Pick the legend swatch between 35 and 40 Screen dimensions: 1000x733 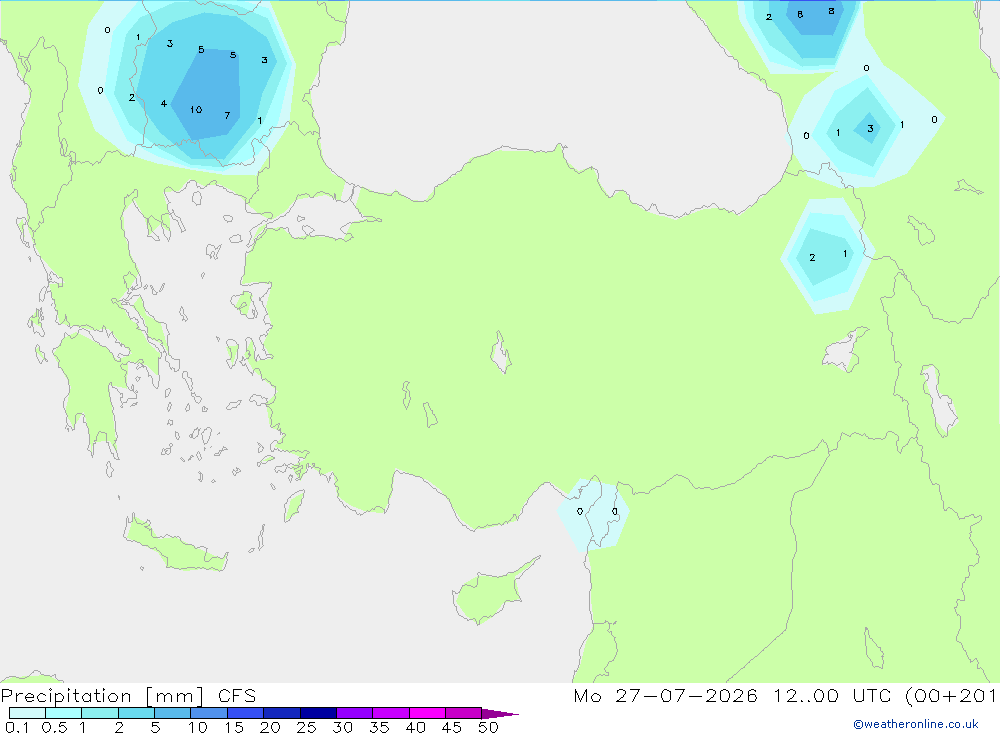391,713
